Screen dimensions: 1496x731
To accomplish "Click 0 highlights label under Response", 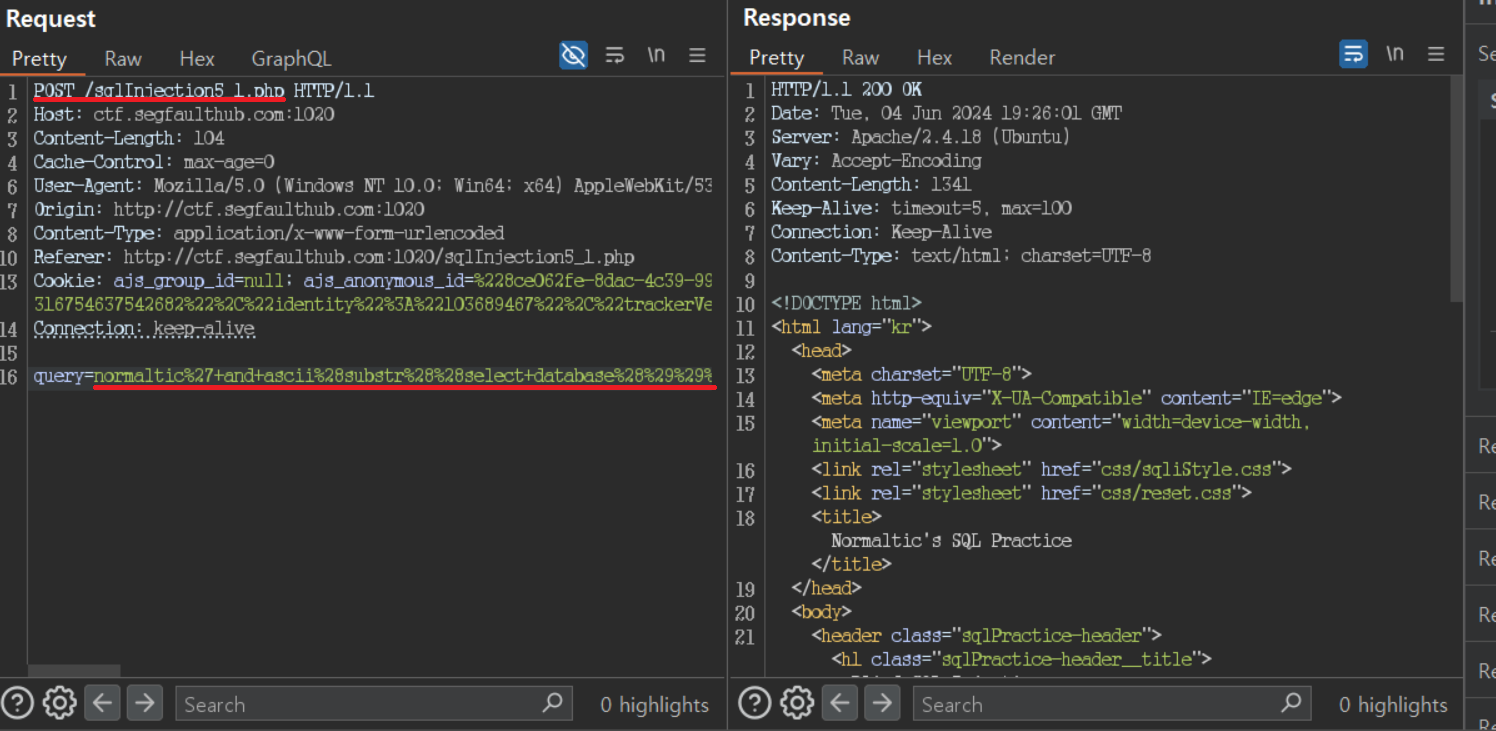I will tap(1393, 704).
